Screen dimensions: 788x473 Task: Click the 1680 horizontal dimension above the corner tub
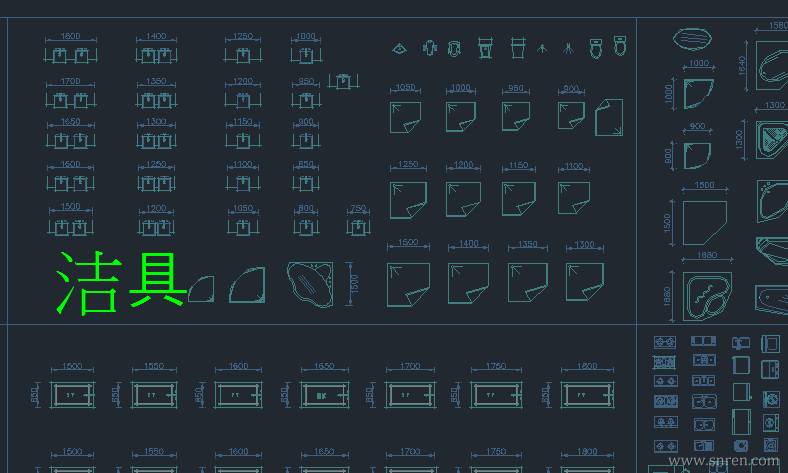click(x=707, y=255)
